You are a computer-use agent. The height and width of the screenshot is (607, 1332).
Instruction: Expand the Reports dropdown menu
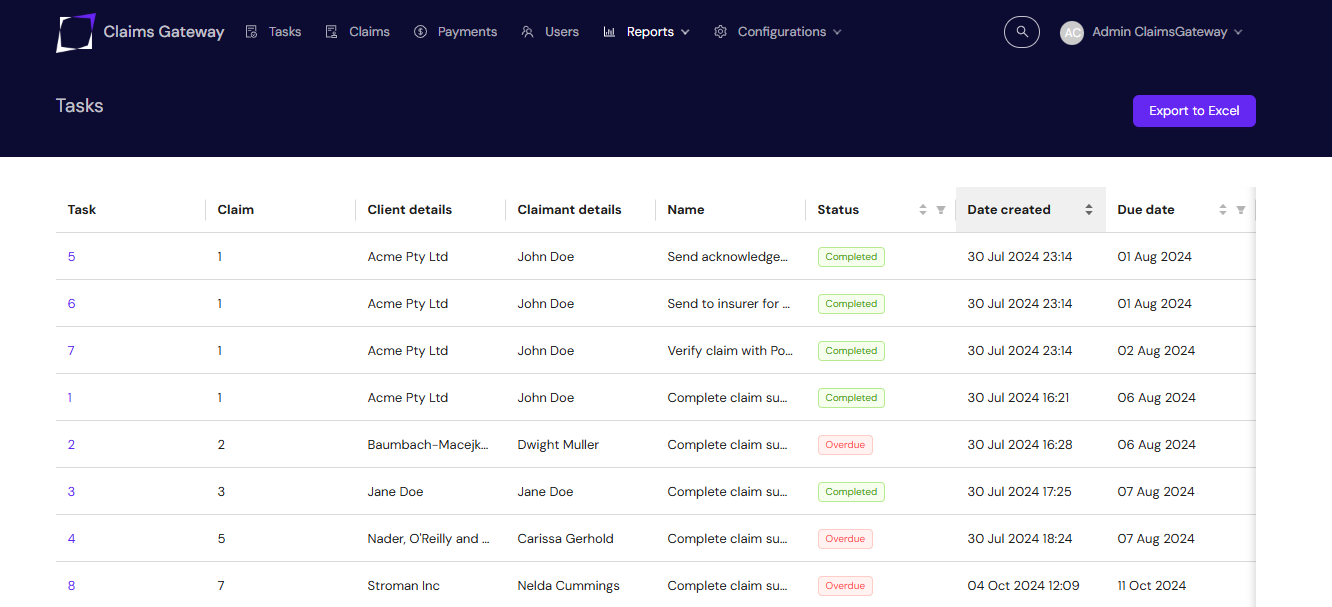coord(647,32)
